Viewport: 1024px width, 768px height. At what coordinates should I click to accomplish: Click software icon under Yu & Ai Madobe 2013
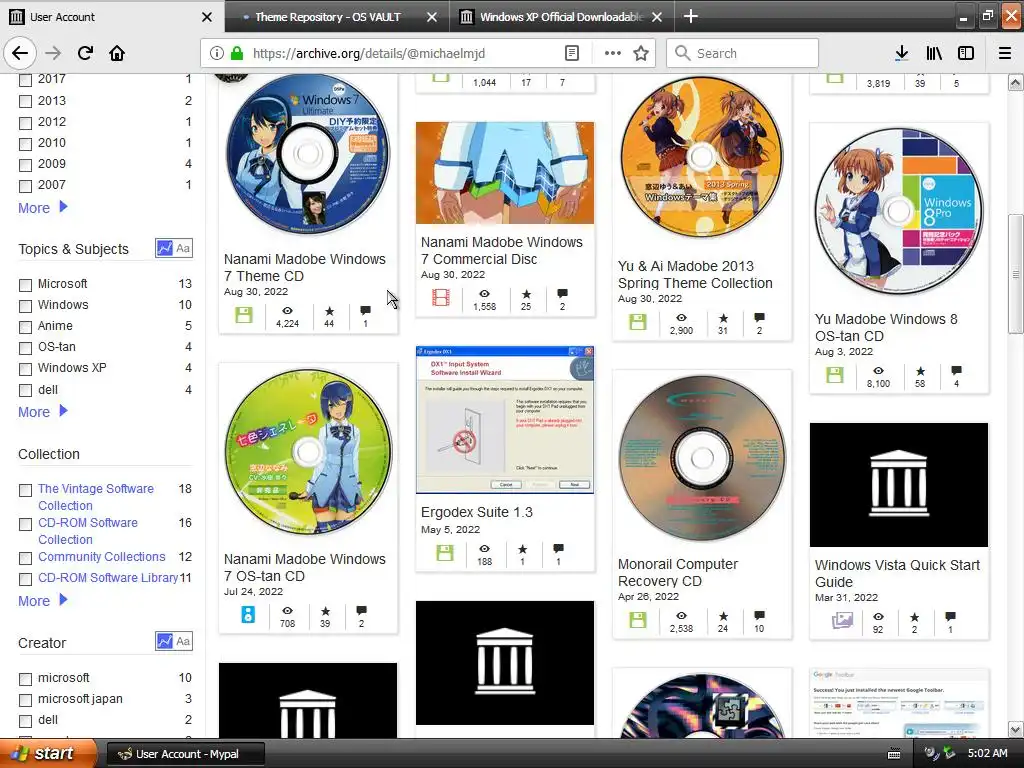pos(637,321)
